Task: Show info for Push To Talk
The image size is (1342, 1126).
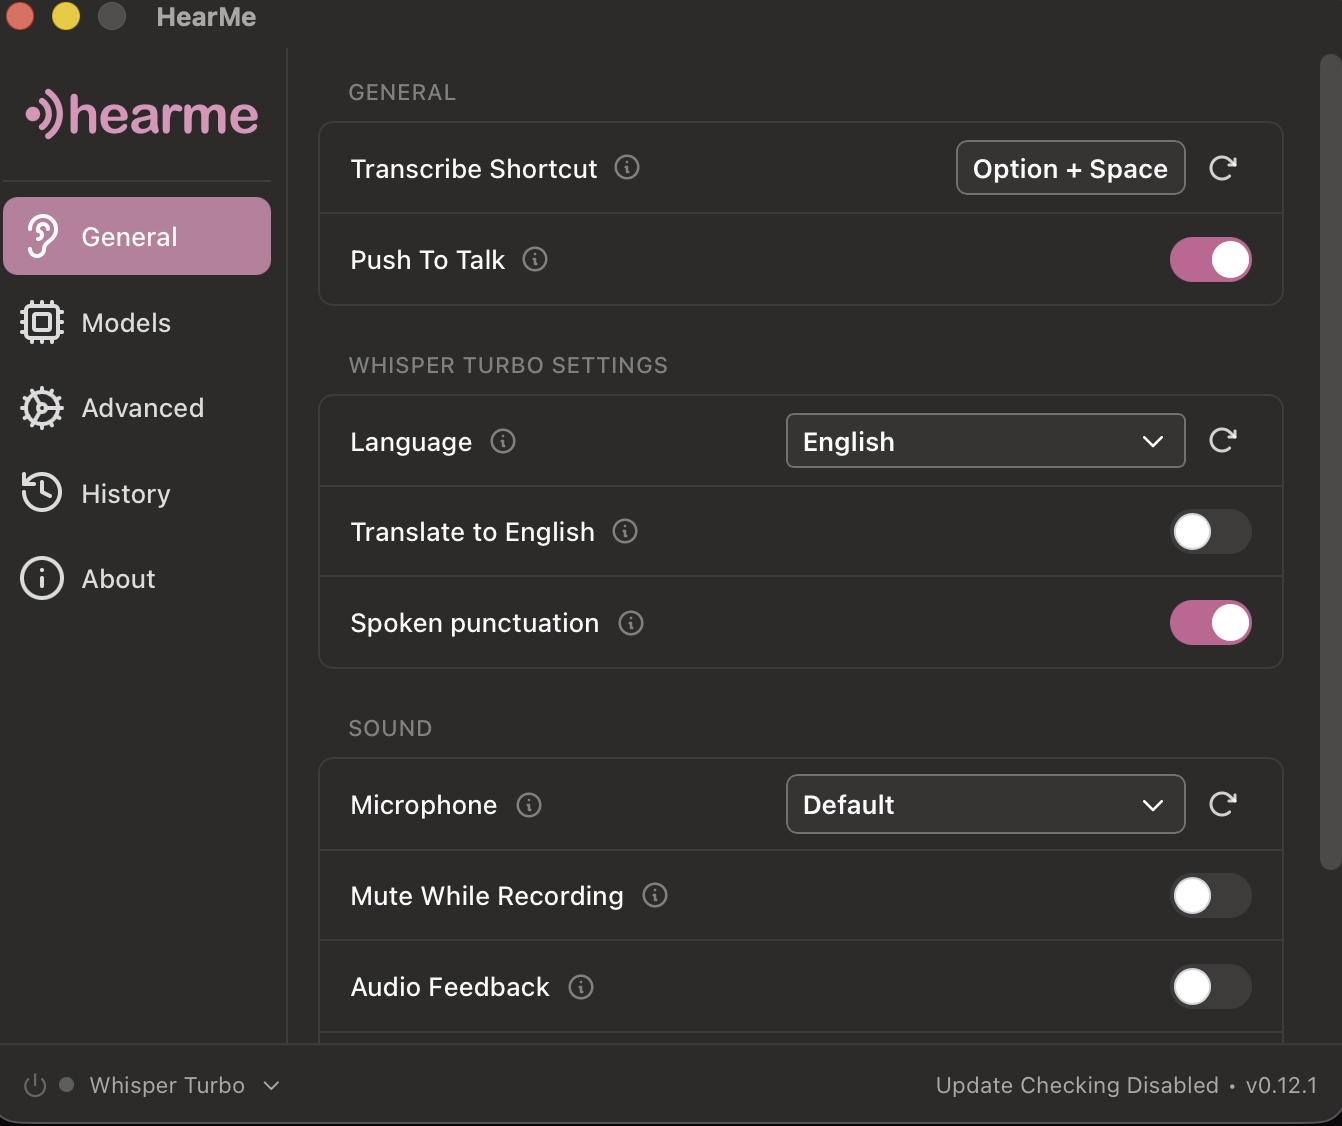Action: (535, 259)
